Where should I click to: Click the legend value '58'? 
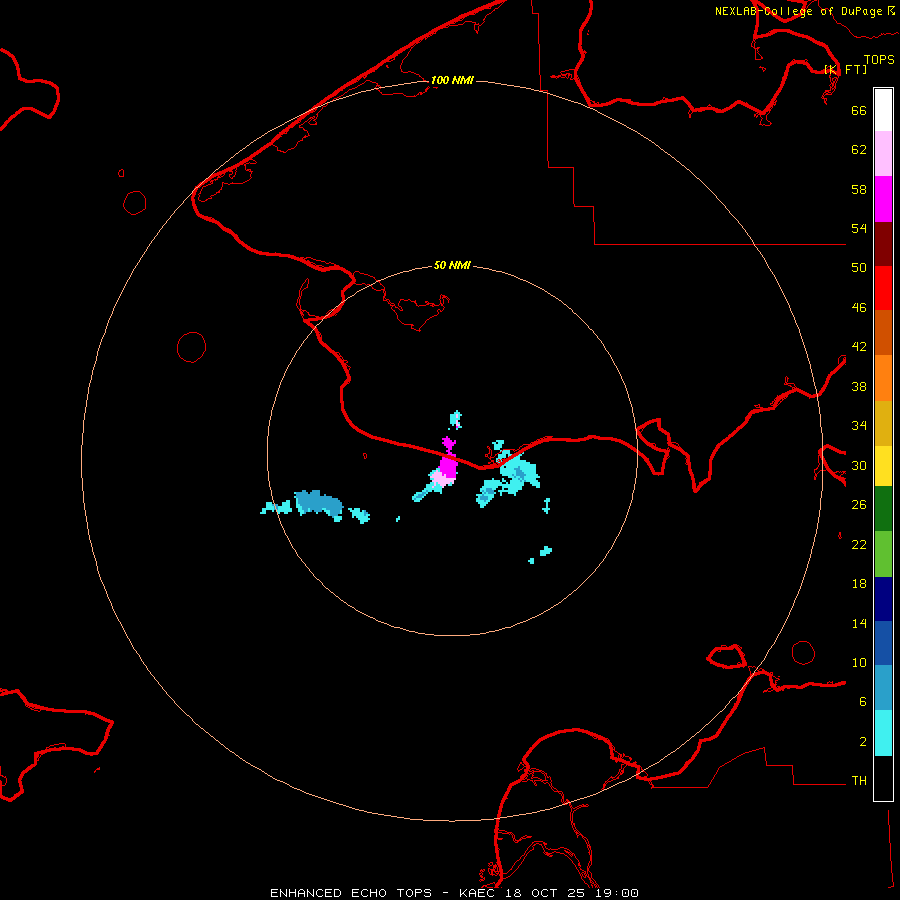859,189
